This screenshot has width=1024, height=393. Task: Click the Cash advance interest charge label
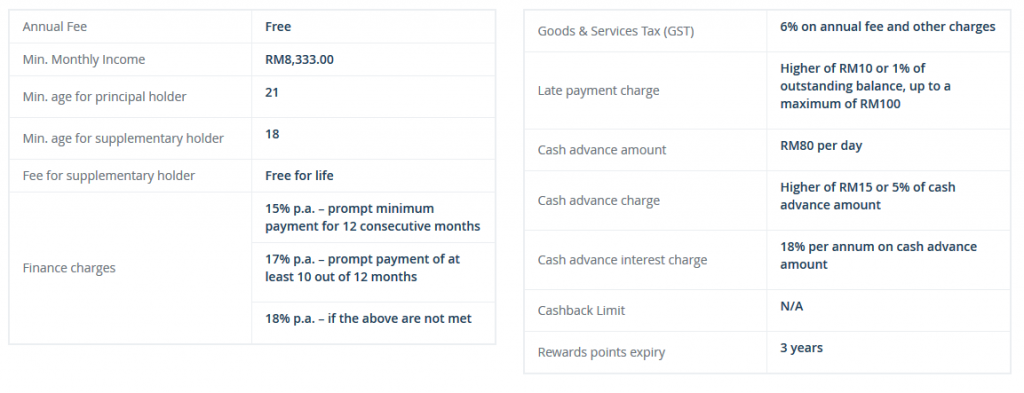click(x=622, y=260)
